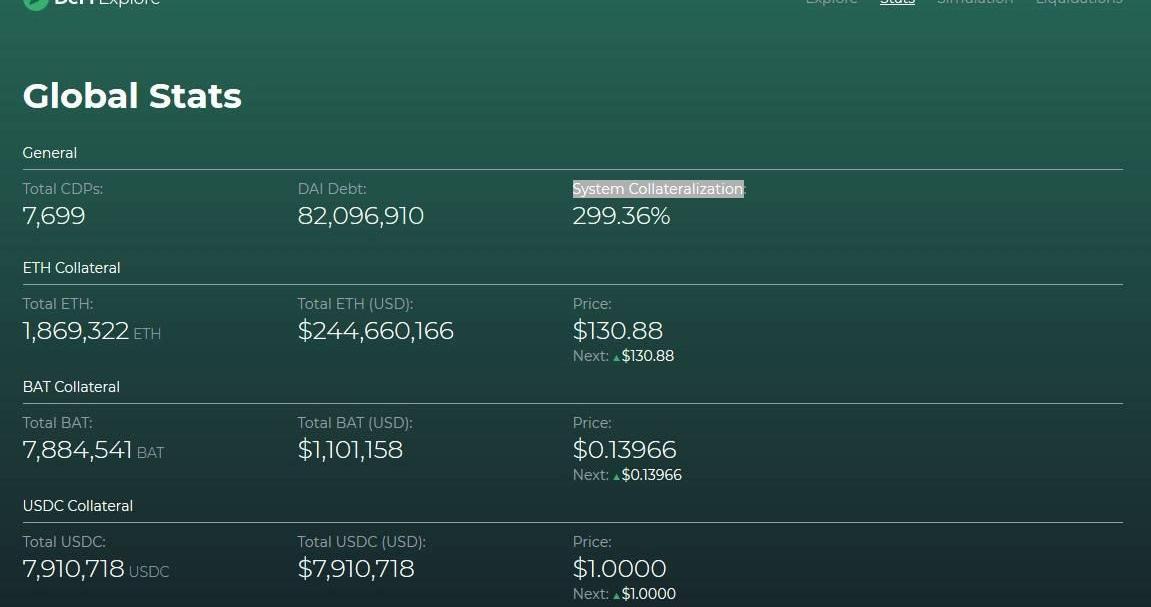
Task: Click the ETH price $130.88
Action: pos(617,331)
